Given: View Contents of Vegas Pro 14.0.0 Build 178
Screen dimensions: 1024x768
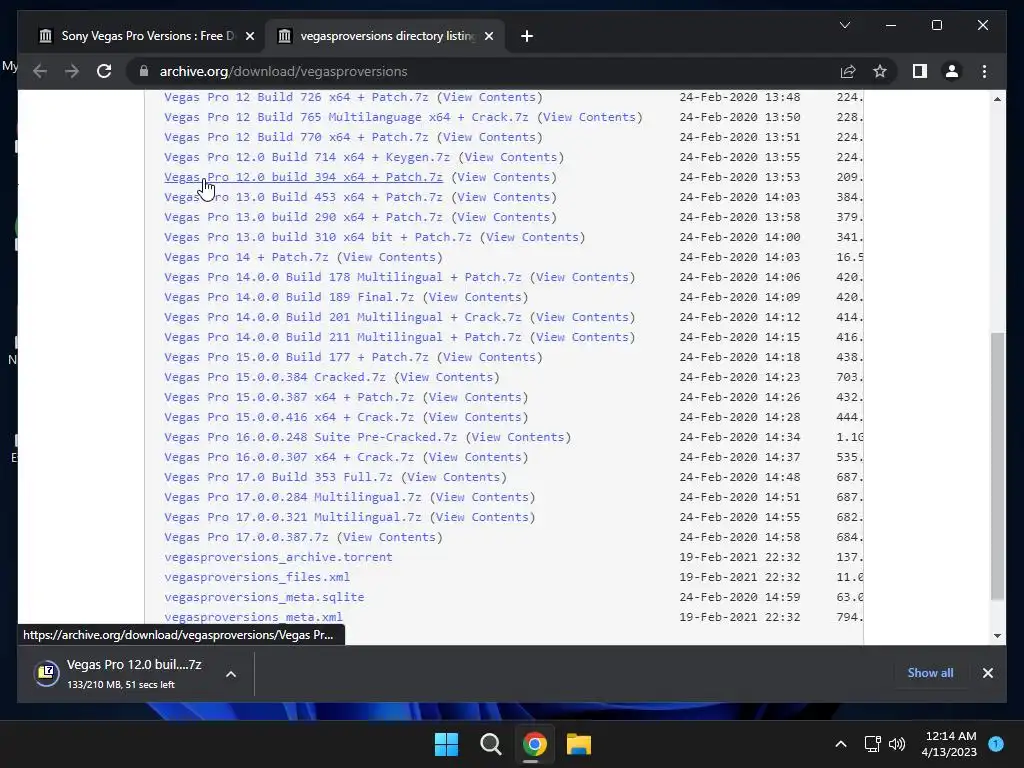Looking at the screenshot, I should click(583, 277).
